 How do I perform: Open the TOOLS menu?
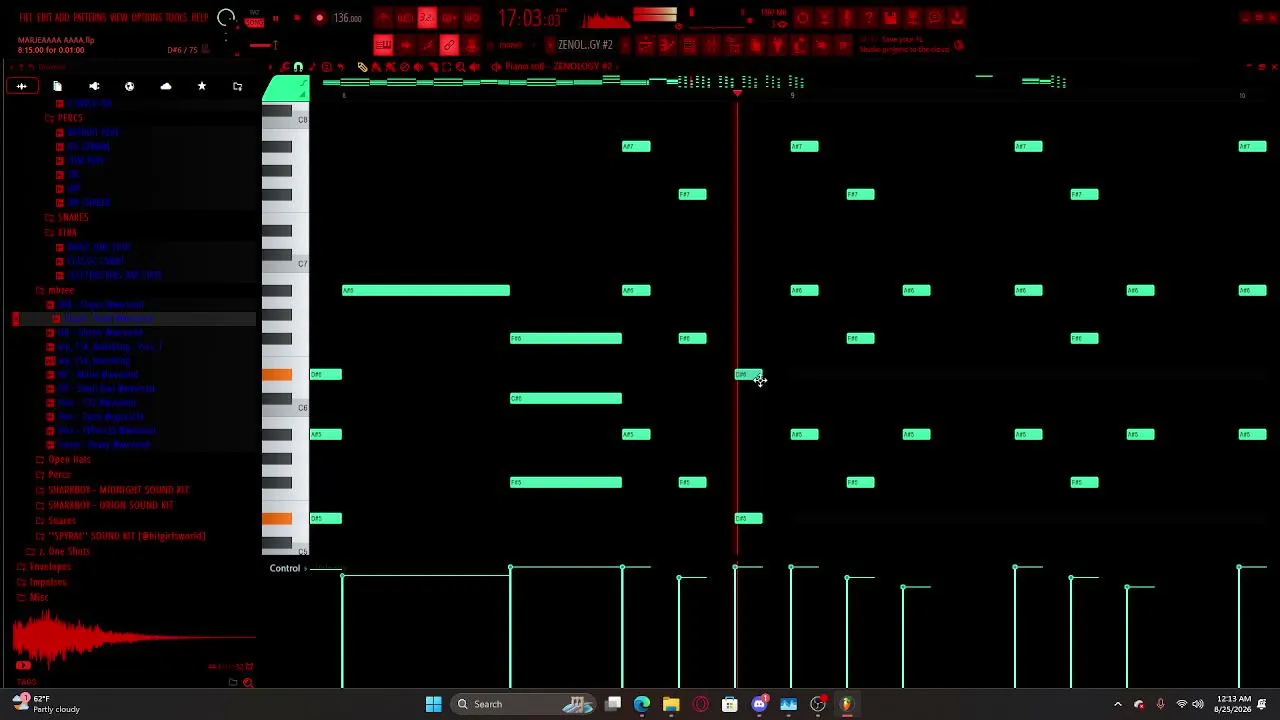coord(176,18)
